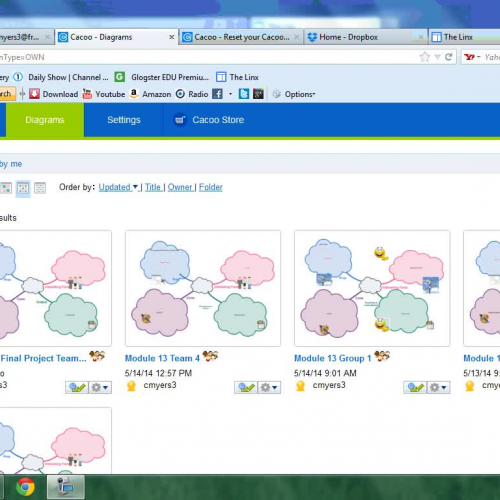Open the Cacoo Store
This screenshot has height=500, width=500.
pyautogui.click(x=210, y=120)
